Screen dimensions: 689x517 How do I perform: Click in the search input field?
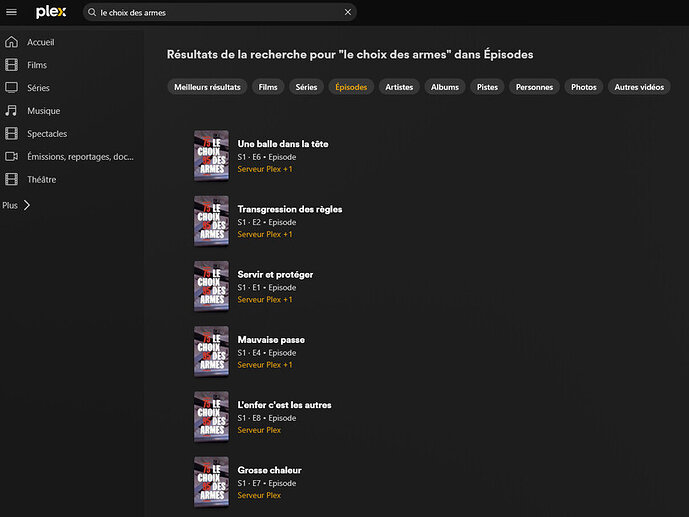point(220,12)
